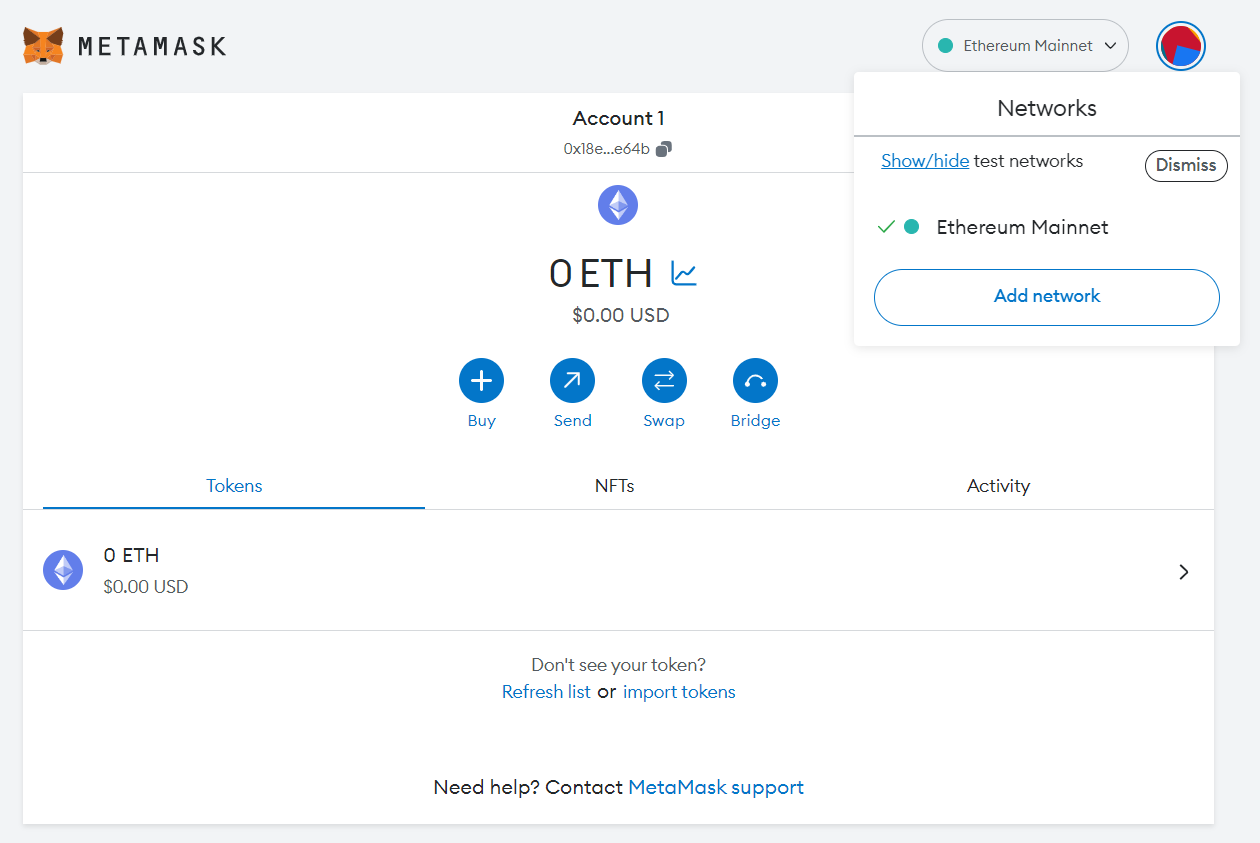Viewport: 1260px width, 843px height.
Task: Click the Send arrow icon
Action: [x=572, y=380]
